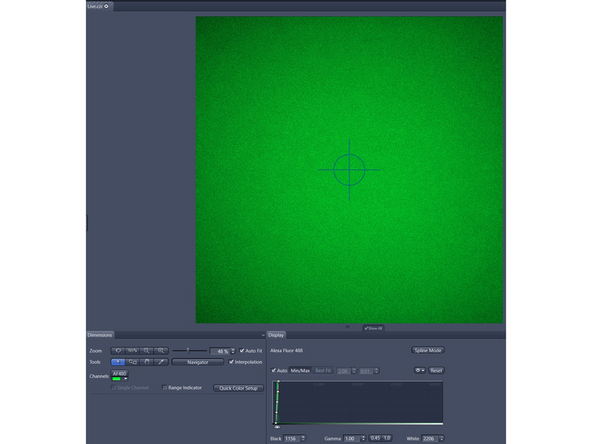Click the Best Fit high percentage field
The height and width of the screenshot is (444, 592).
[x=366, y=371]
